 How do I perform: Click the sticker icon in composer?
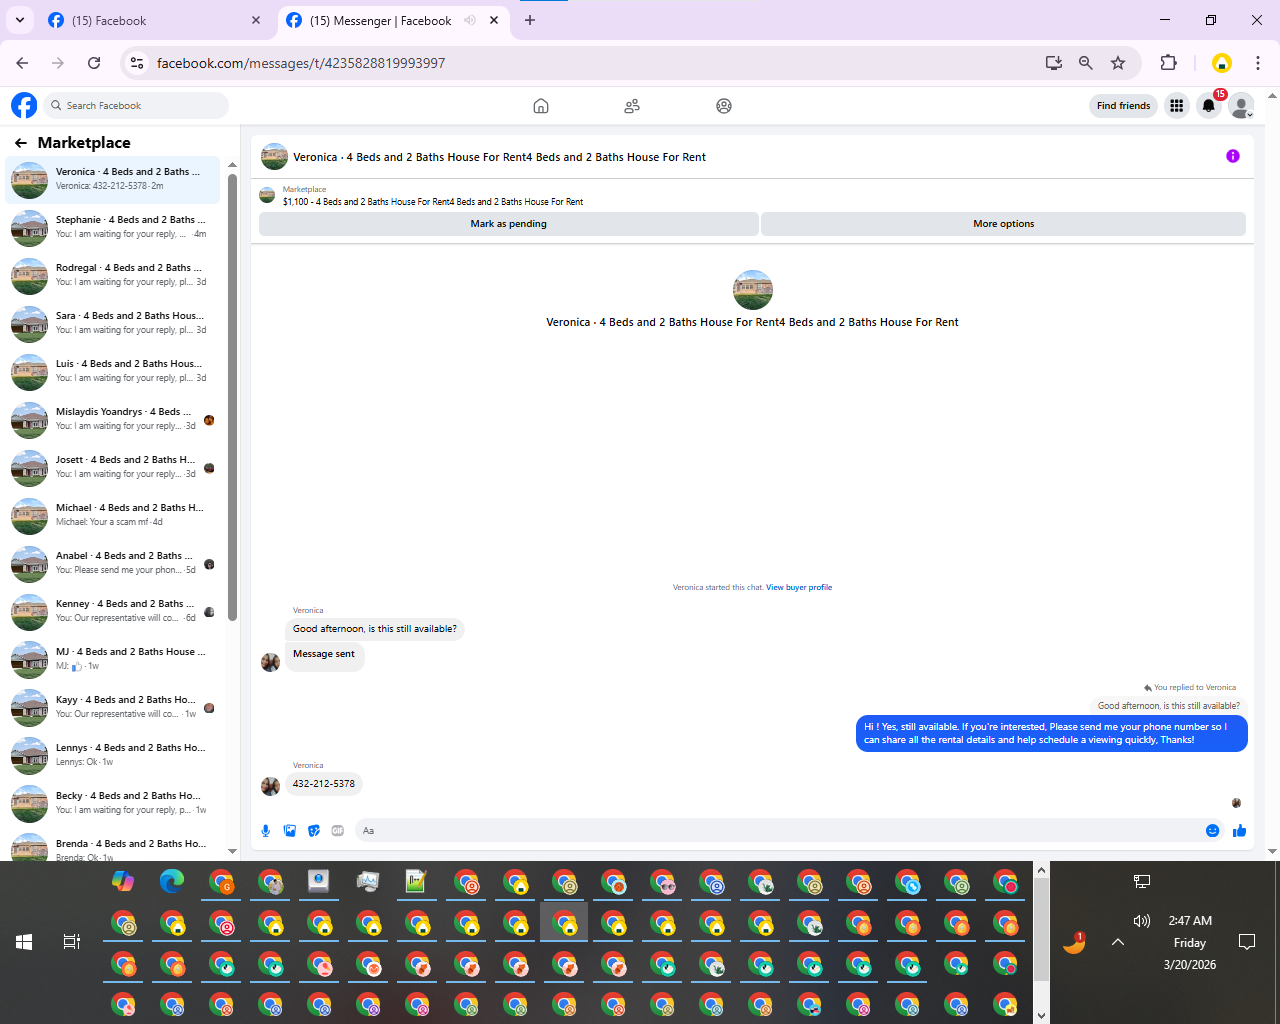(314, 831)
